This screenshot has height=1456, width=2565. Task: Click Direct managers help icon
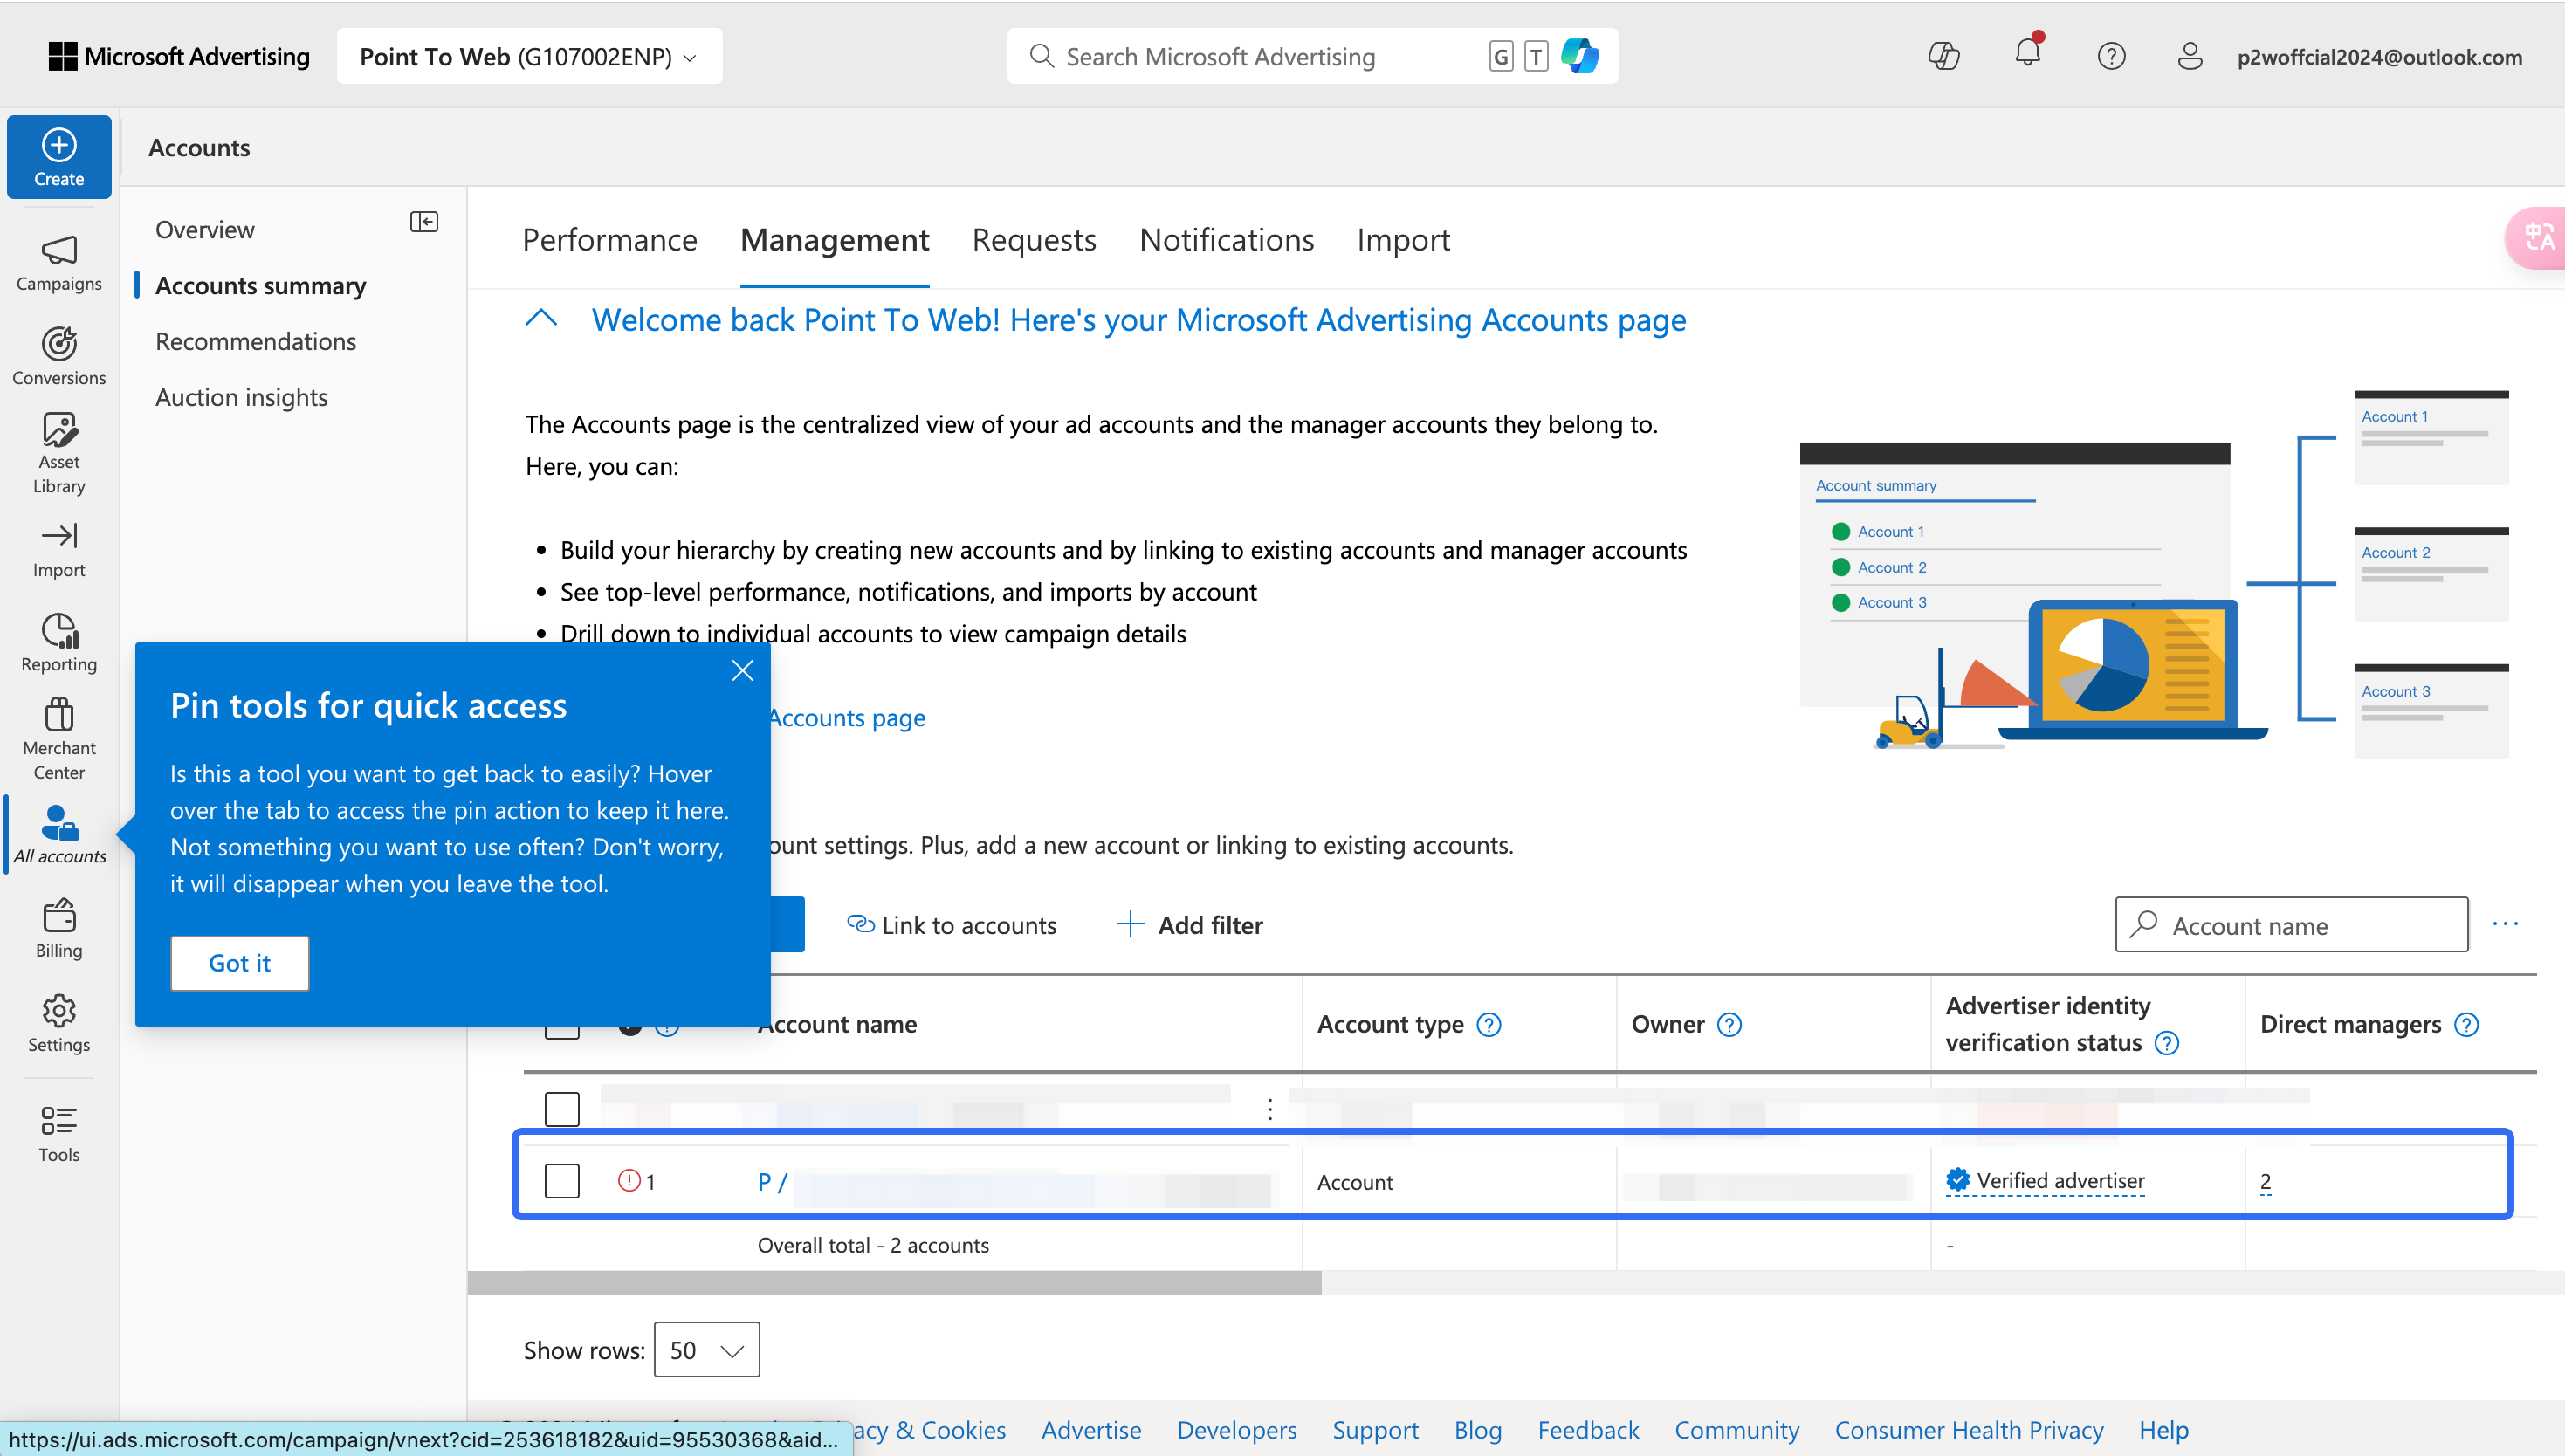2467,1025
